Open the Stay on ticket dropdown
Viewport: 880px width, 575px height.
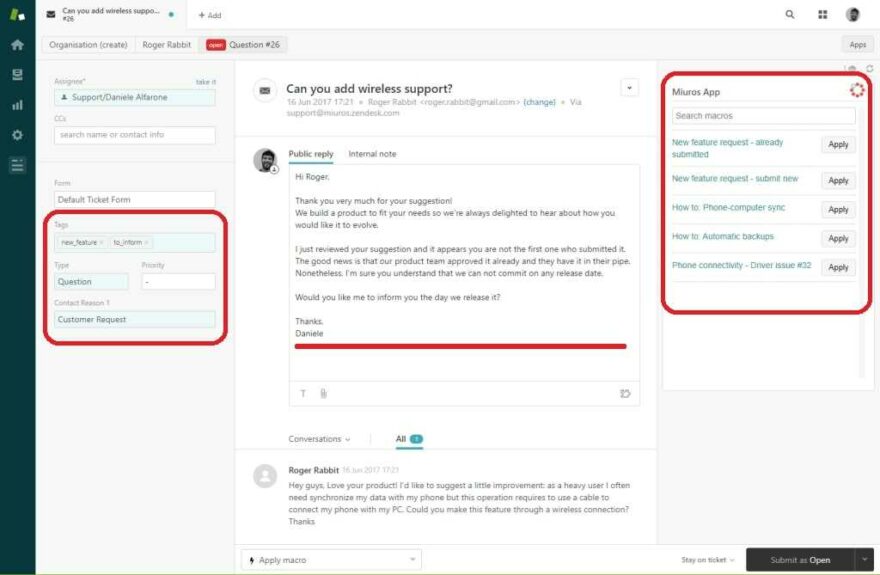click(708, 560)
